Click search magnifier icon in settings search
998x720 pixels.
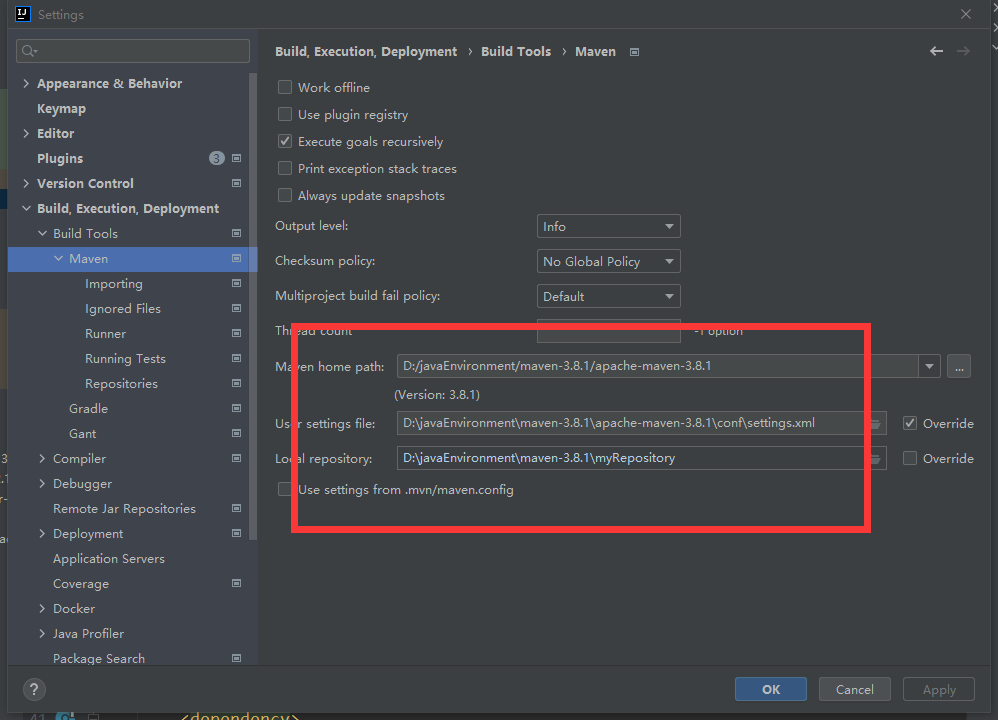point(29,51)
